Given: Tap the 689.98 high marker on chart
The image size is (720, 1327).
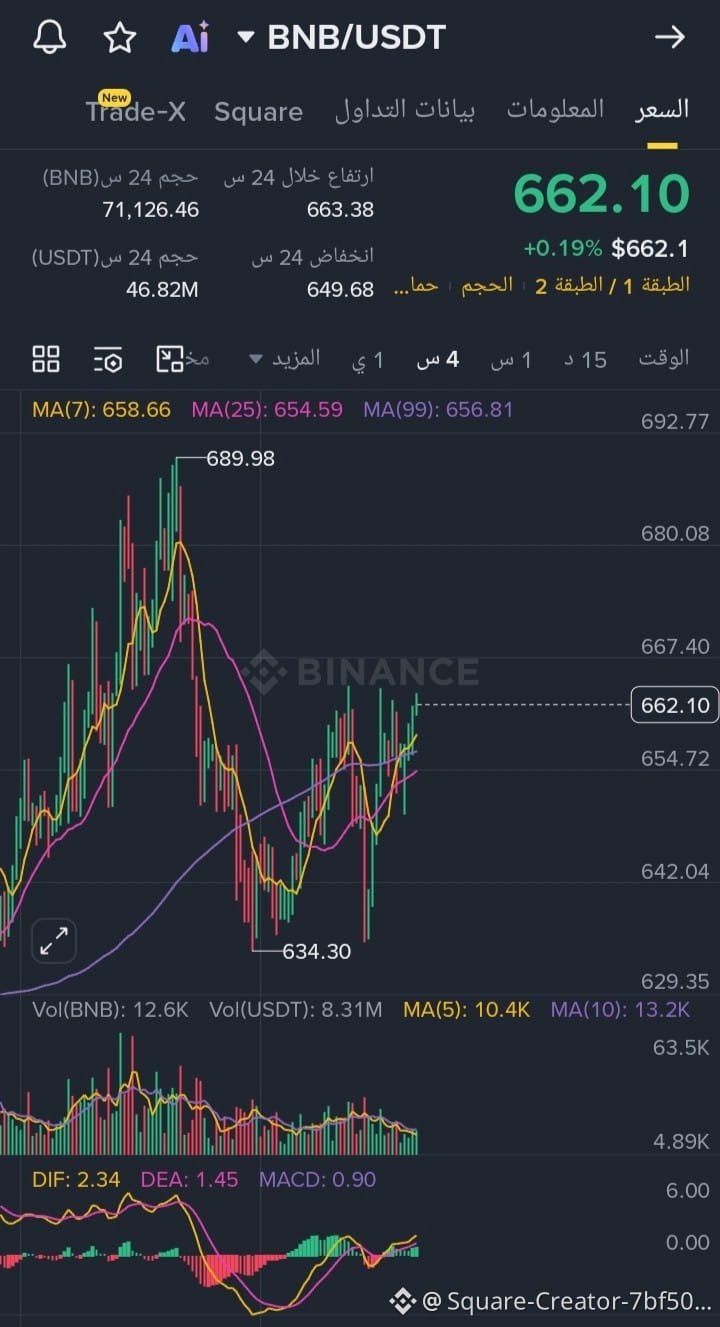Looking at the screenshot, I should 240,459.
